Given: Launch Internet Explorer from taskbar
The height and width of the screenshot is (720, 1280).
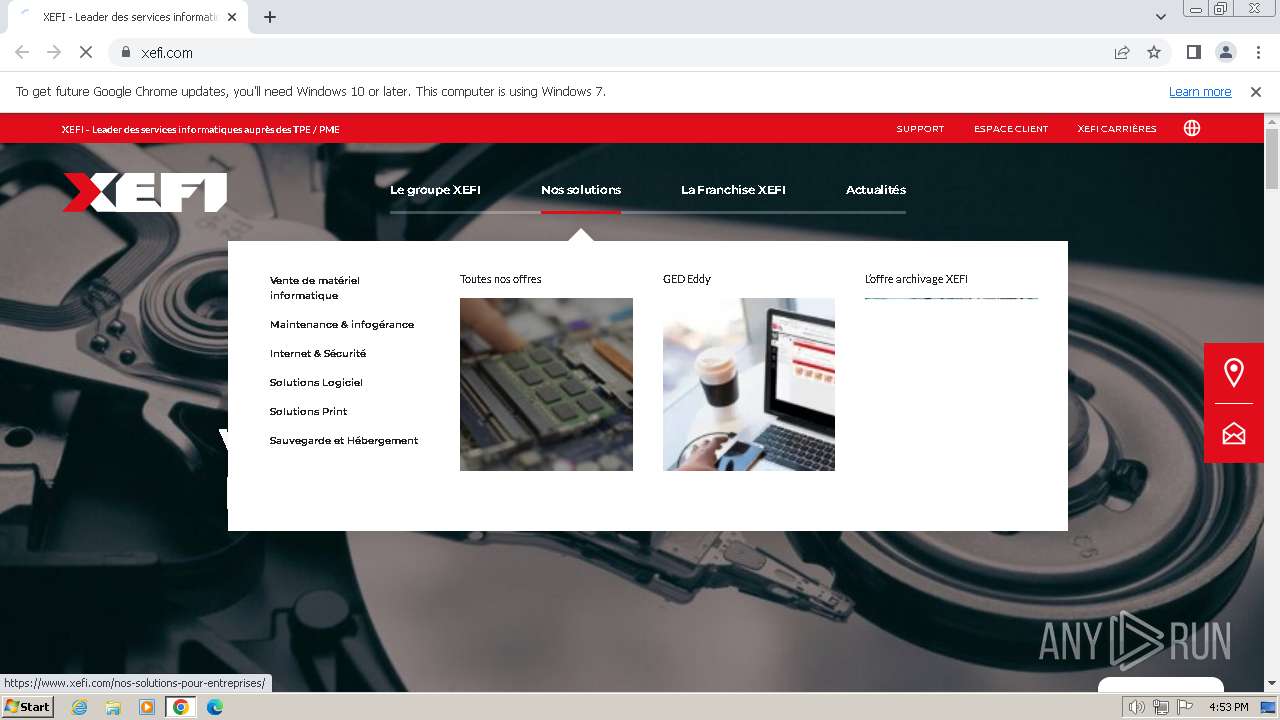Looking at the screenshot, I should pyautogui.click(x=80, y=707).
